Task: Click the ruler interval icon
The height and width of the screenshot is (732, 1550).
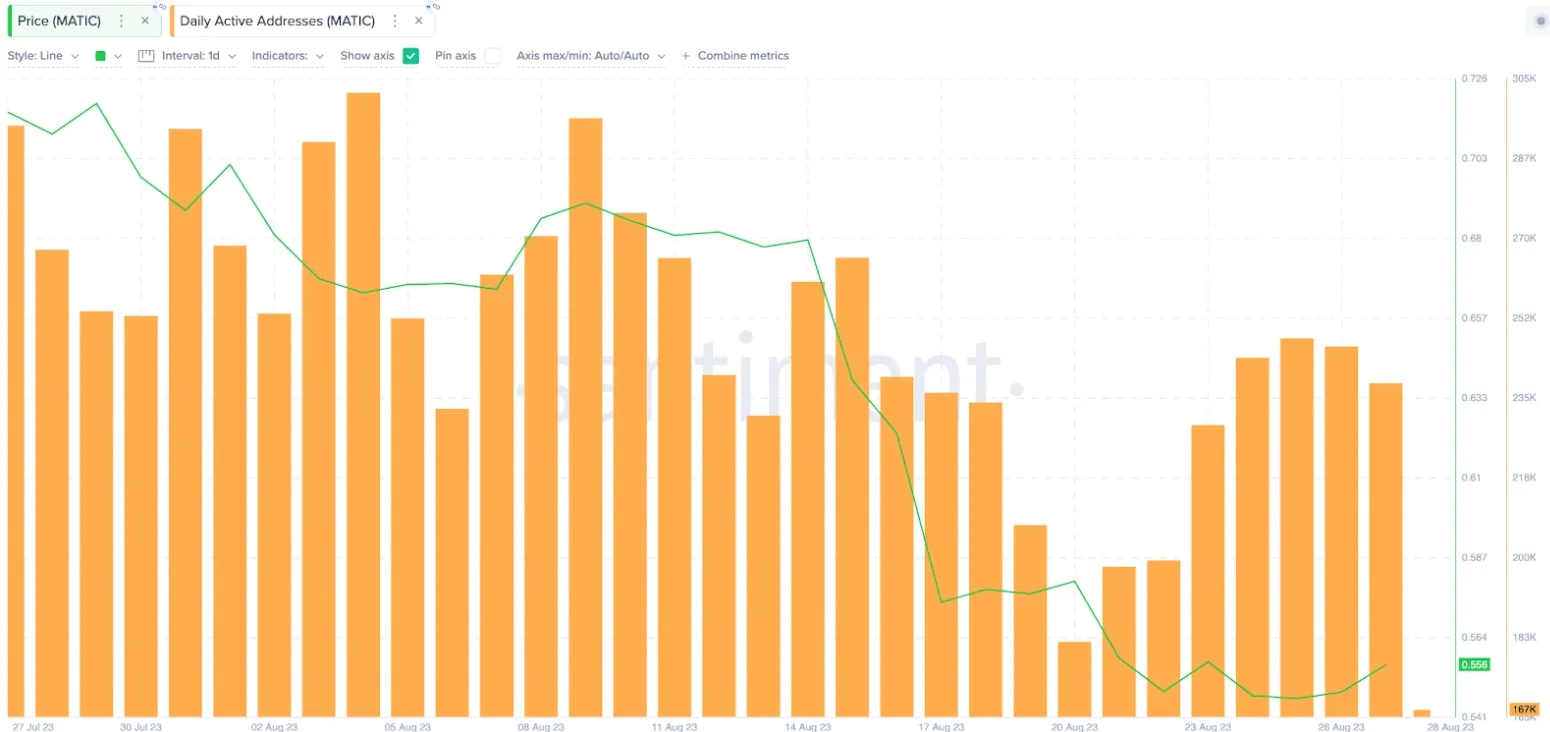Action: click(x=146, y=56)
